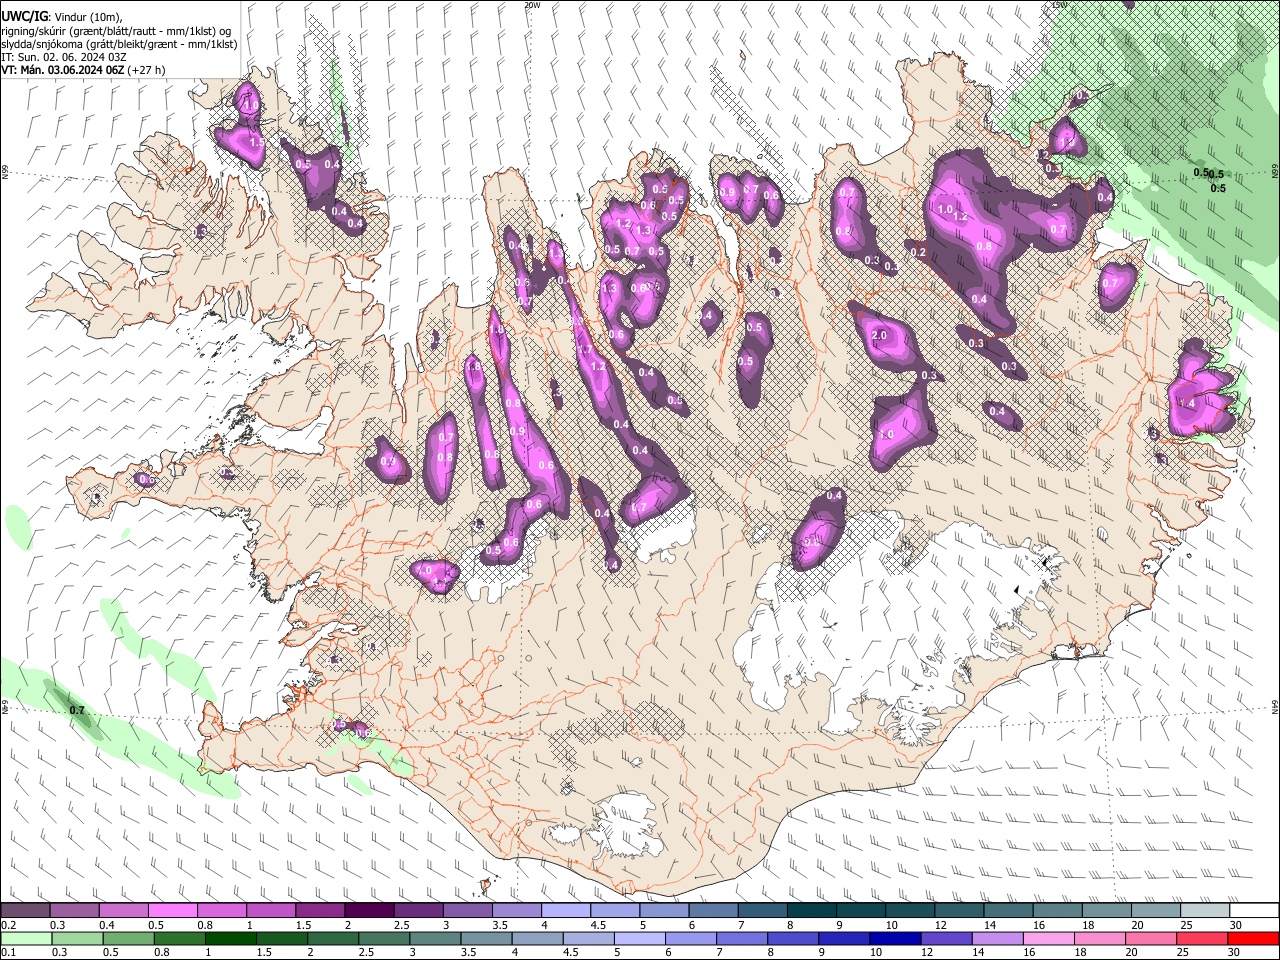Click the top-row legend swatch for 6–7
Viewport: 1280px width, 960px height.
[712, 911]
